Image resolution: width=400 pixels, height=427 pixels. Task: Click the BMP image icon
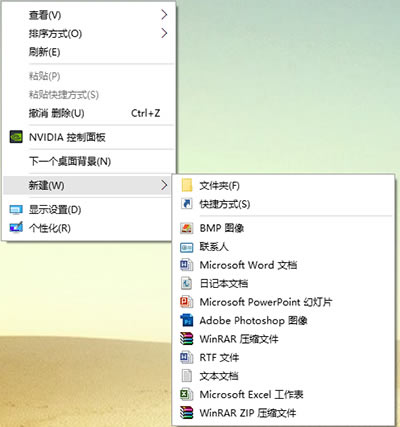click(x=187, y=228)
